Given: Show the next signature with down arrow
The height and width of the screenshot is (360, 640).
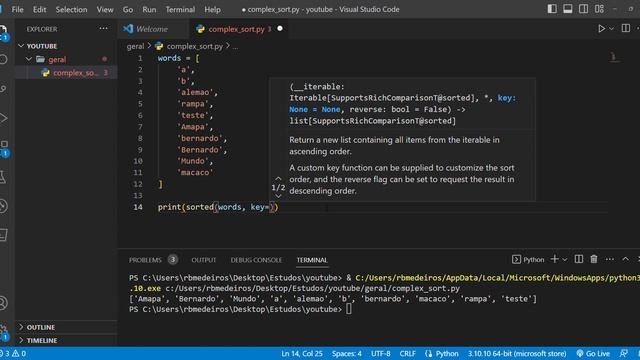Looking at the screenshot, I should [278, 196].
